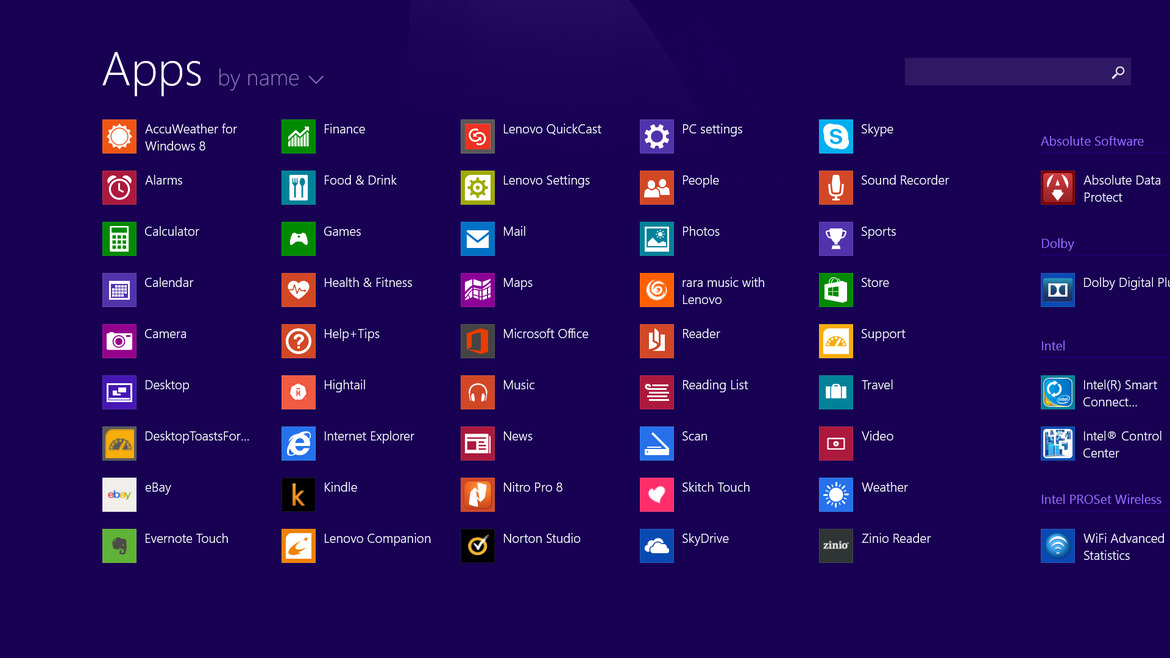Screen dimensions: 1170x658
Task: Launch the Alarms app icon
Action: 119,188
